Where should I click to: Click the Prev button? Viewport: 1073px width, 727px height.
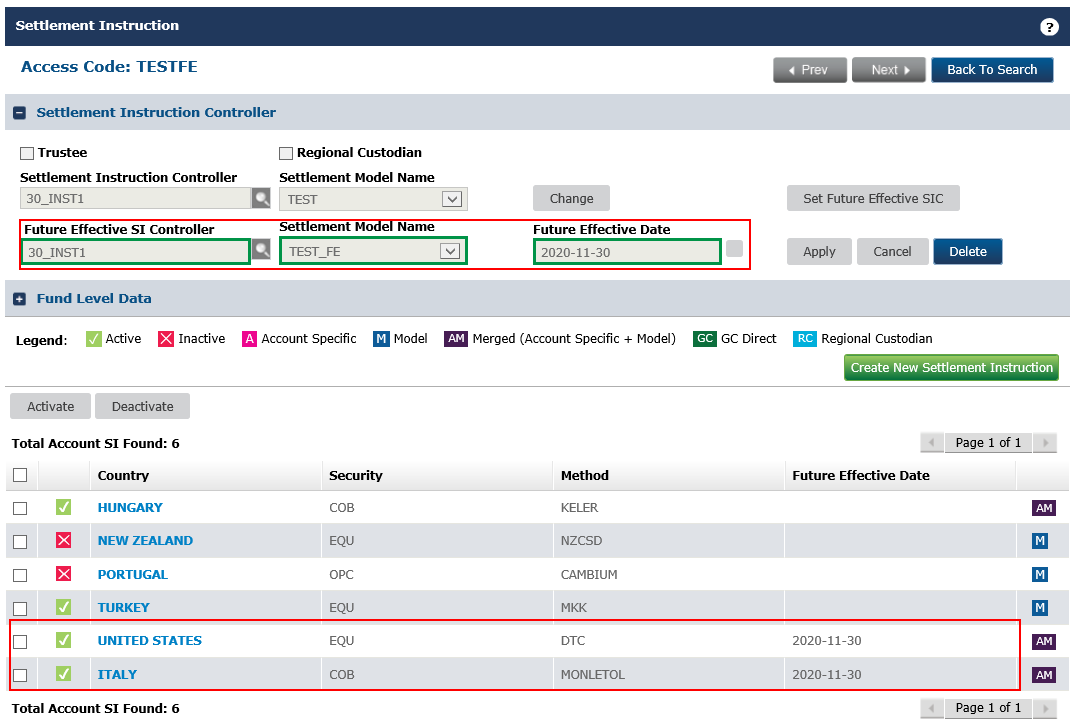(x=810, y=70)
